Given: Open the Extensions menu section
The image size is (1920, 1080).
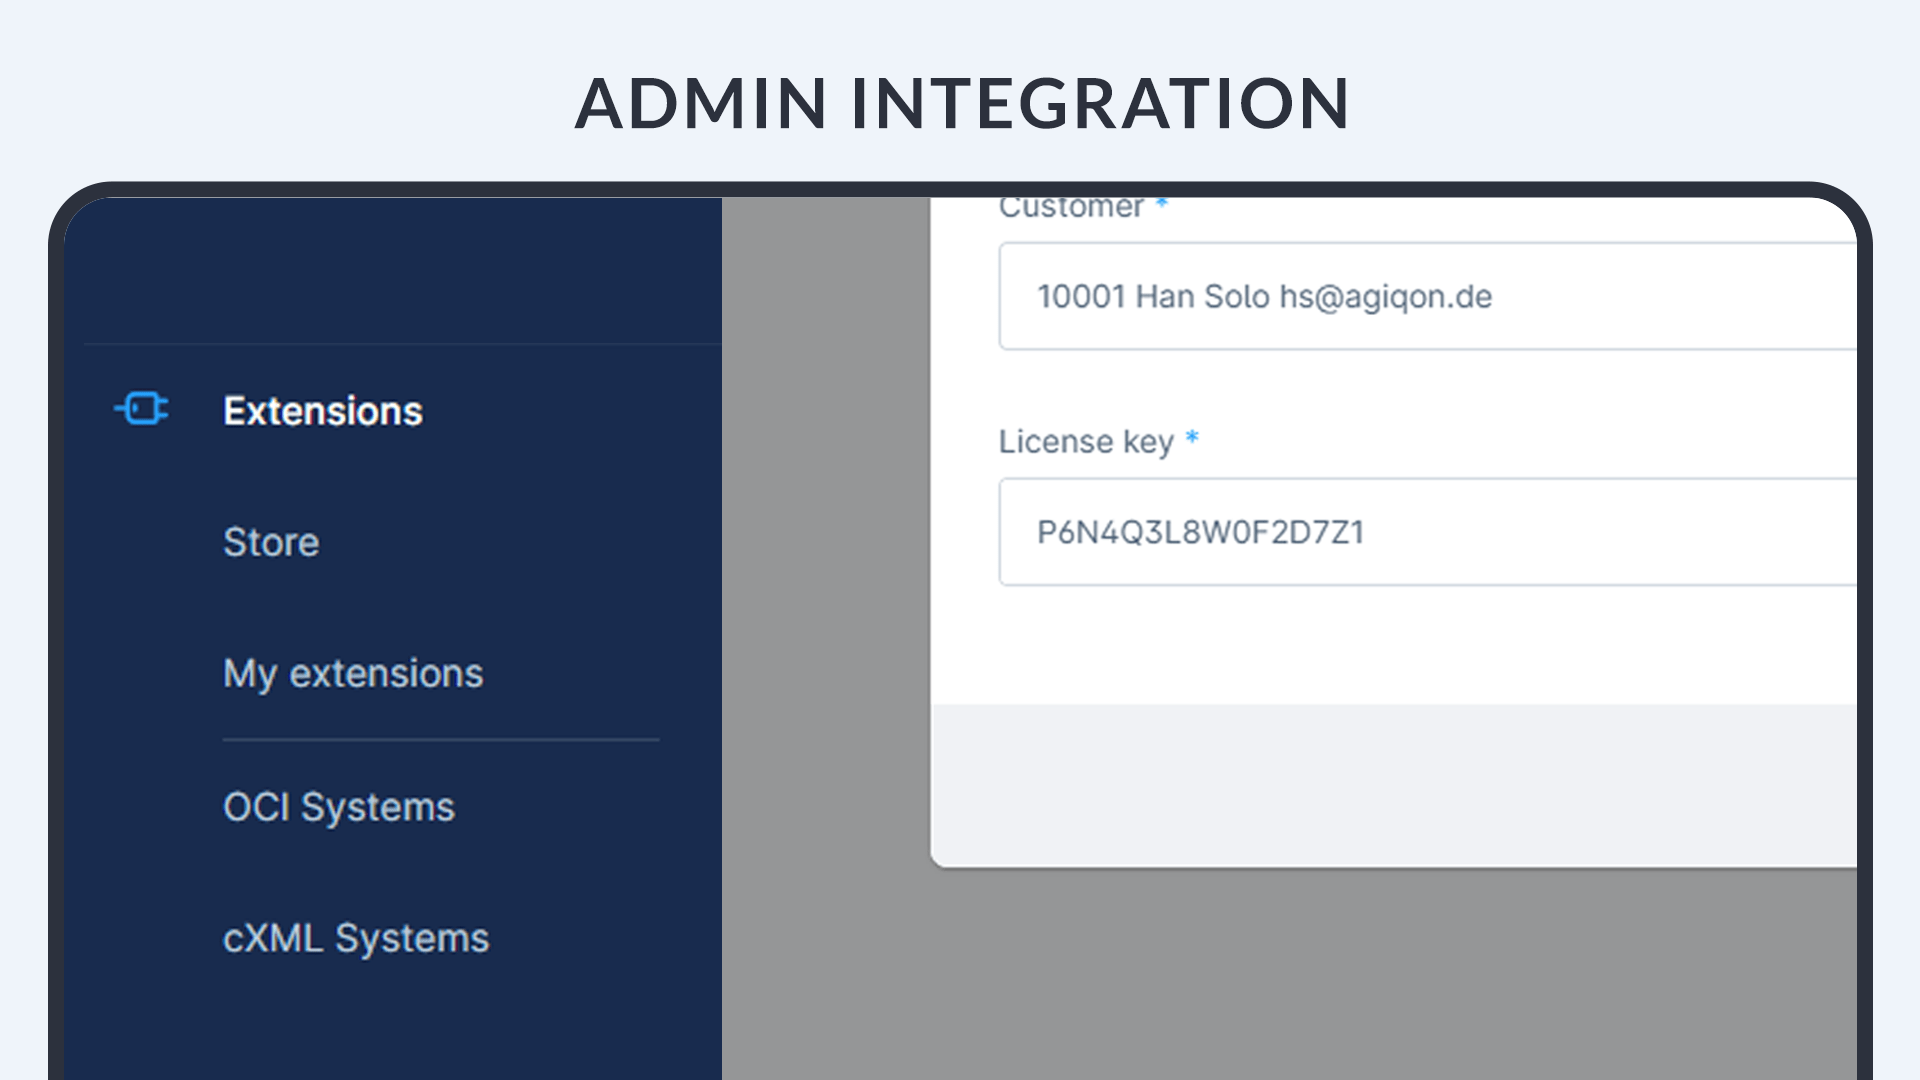Looking at the screenshot, I should [x=323, y=411].
